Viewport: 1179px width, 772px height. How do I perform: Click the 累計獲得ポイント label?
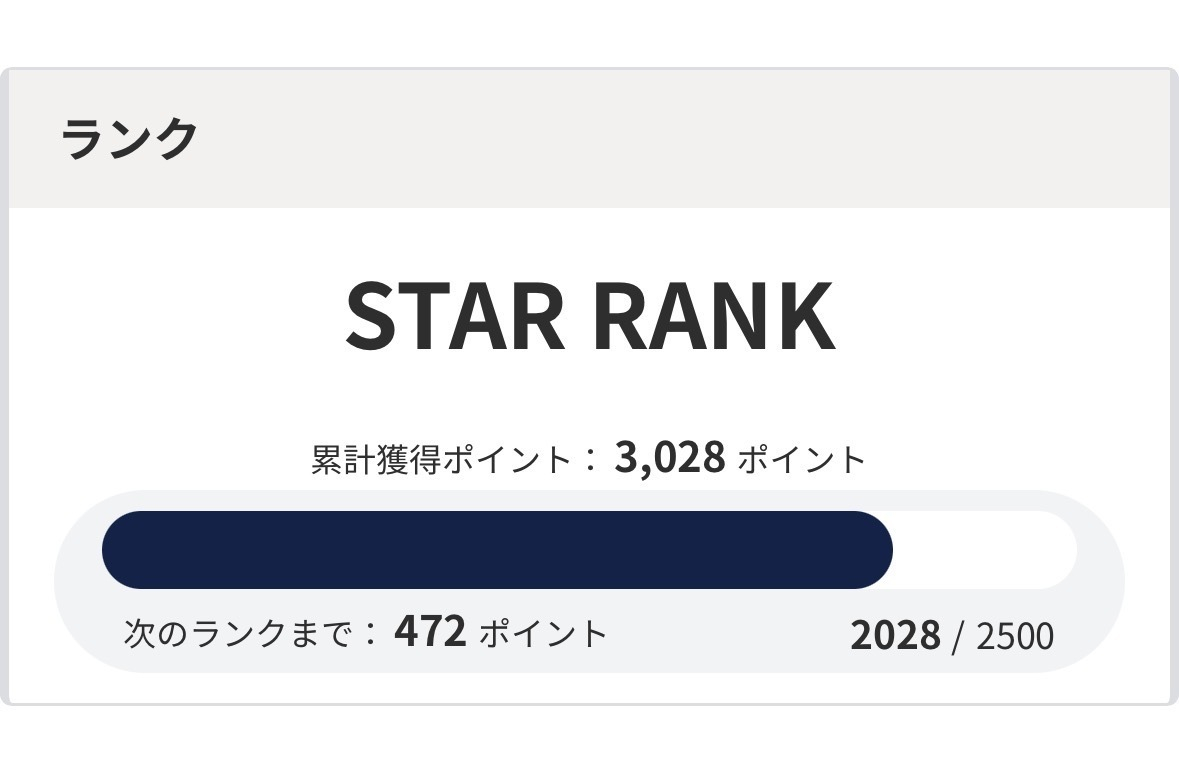pos(440,460)
